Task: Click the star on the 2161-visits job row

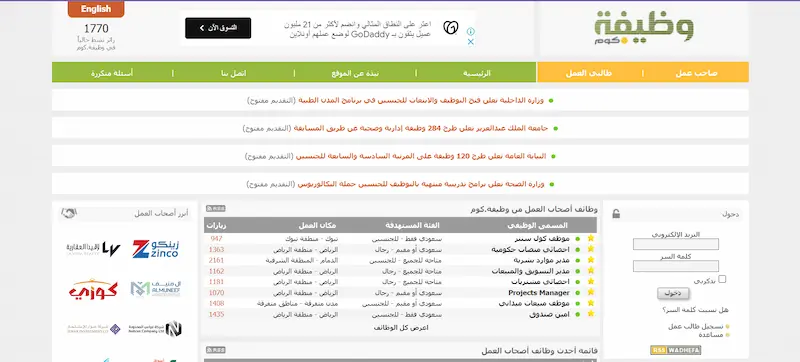Action: [591, 260]
